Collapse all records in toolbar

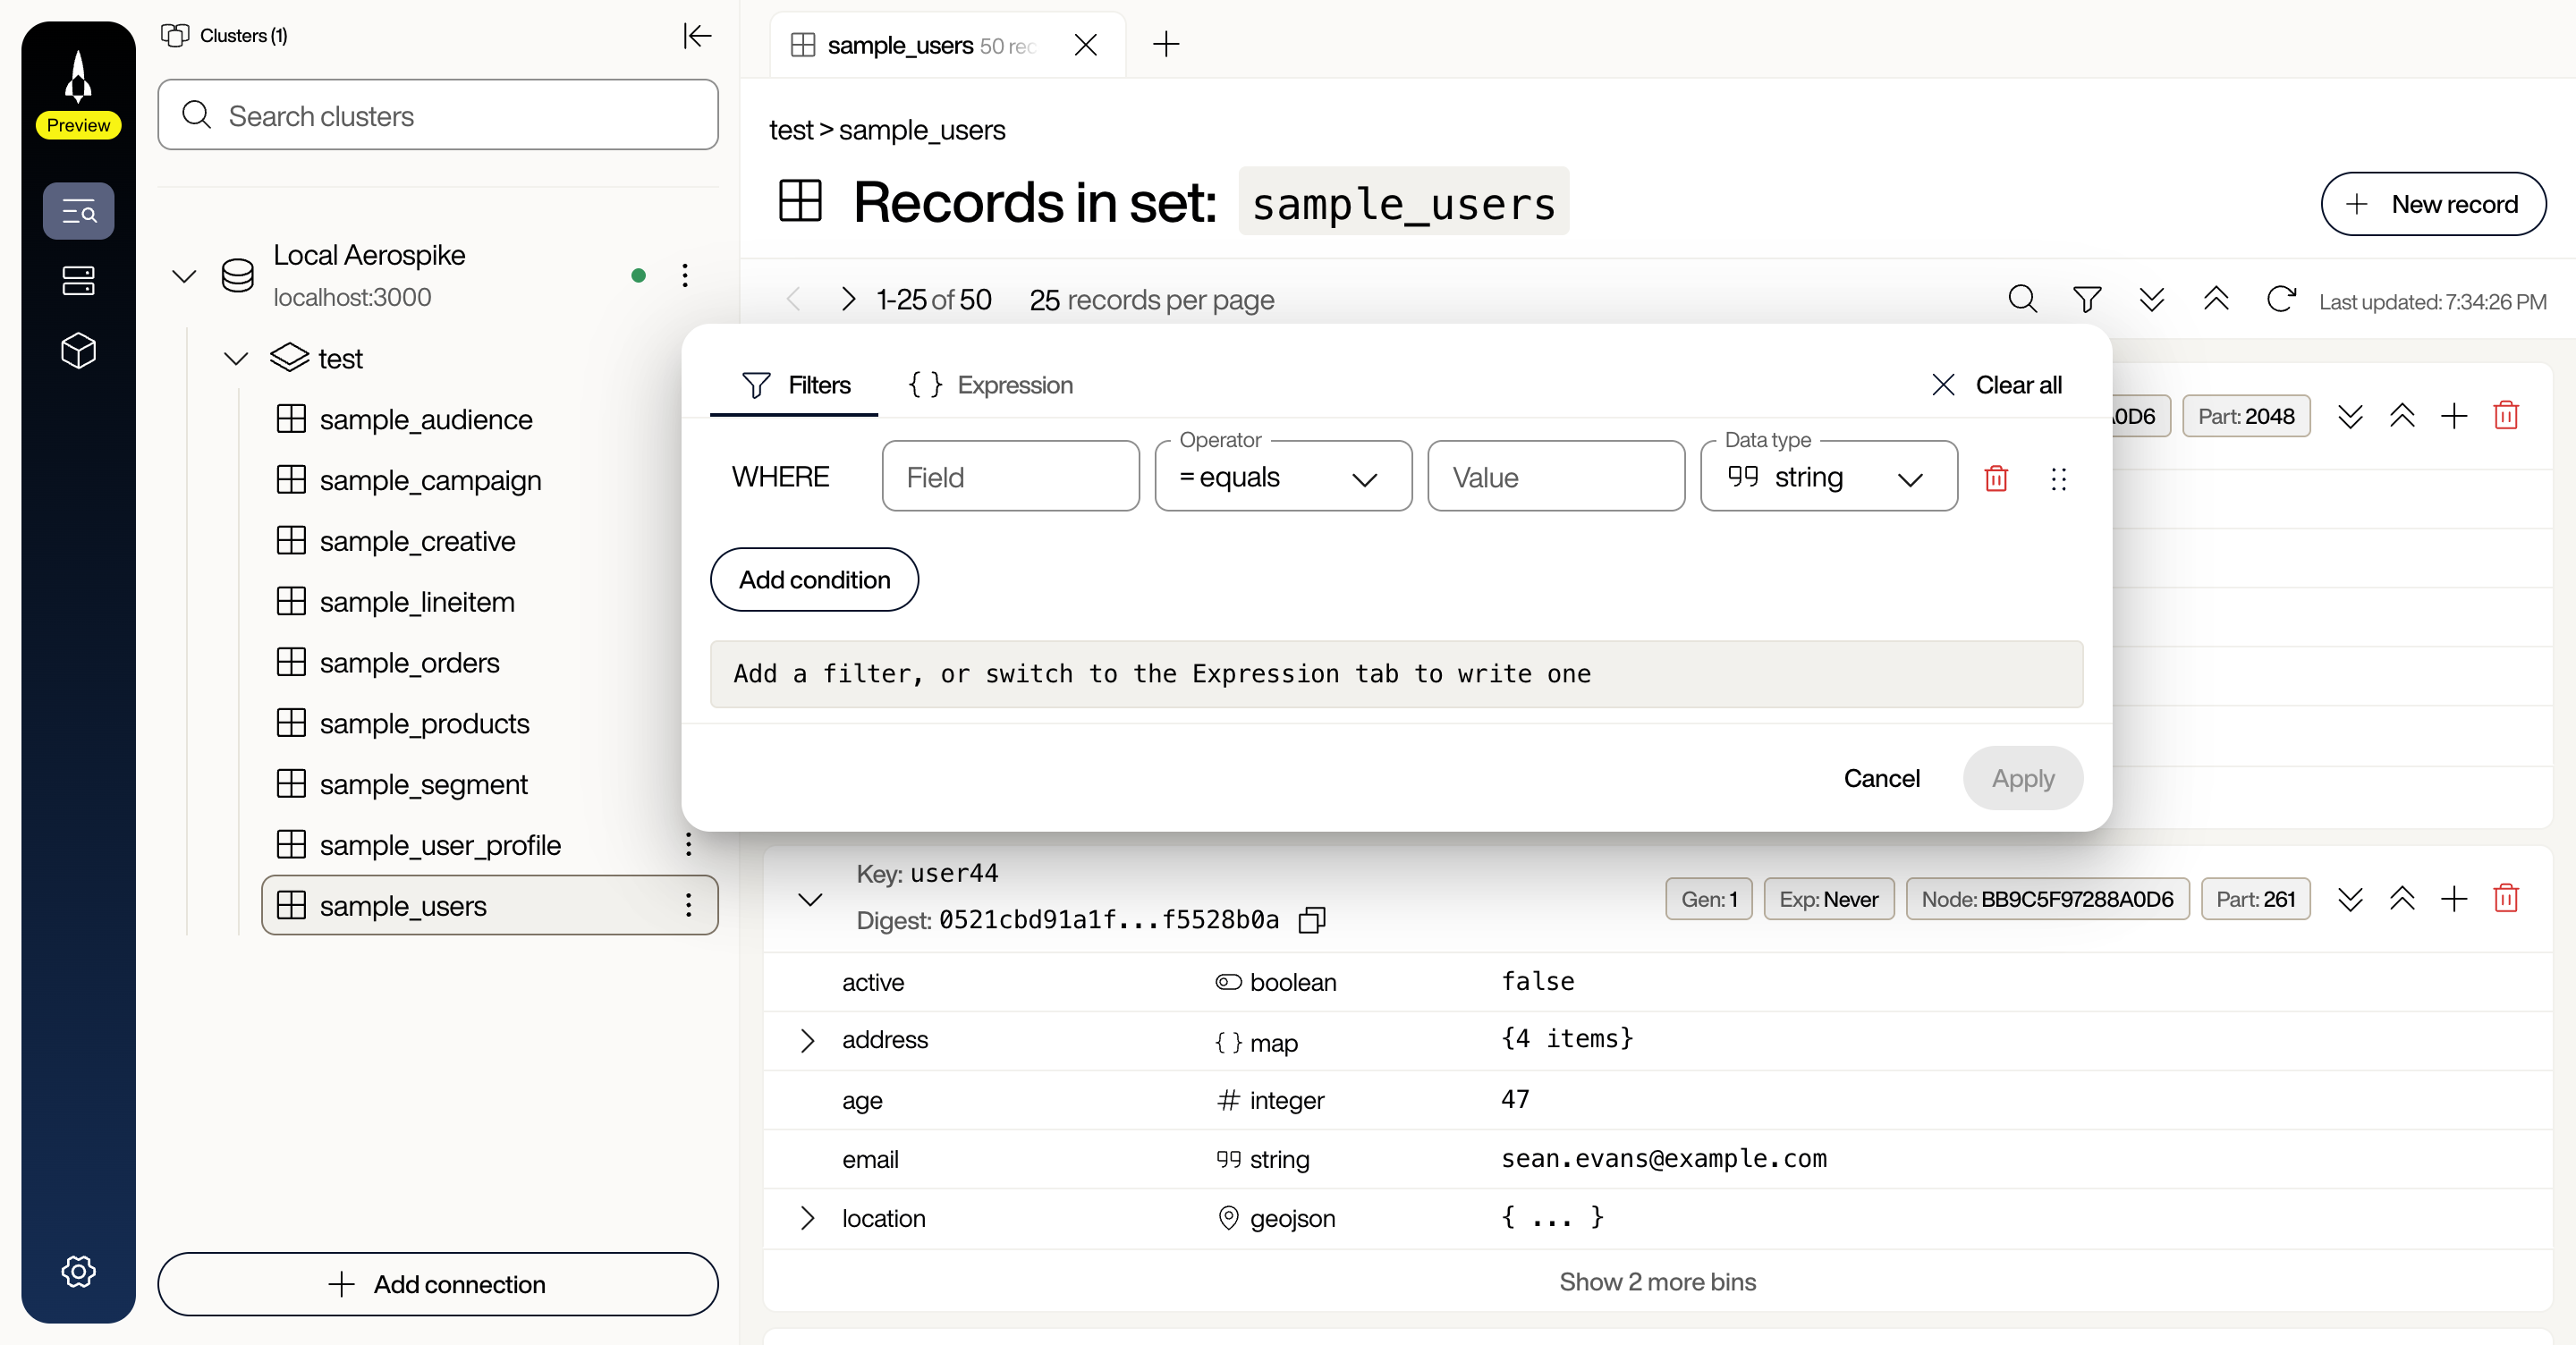(2216, 299)
